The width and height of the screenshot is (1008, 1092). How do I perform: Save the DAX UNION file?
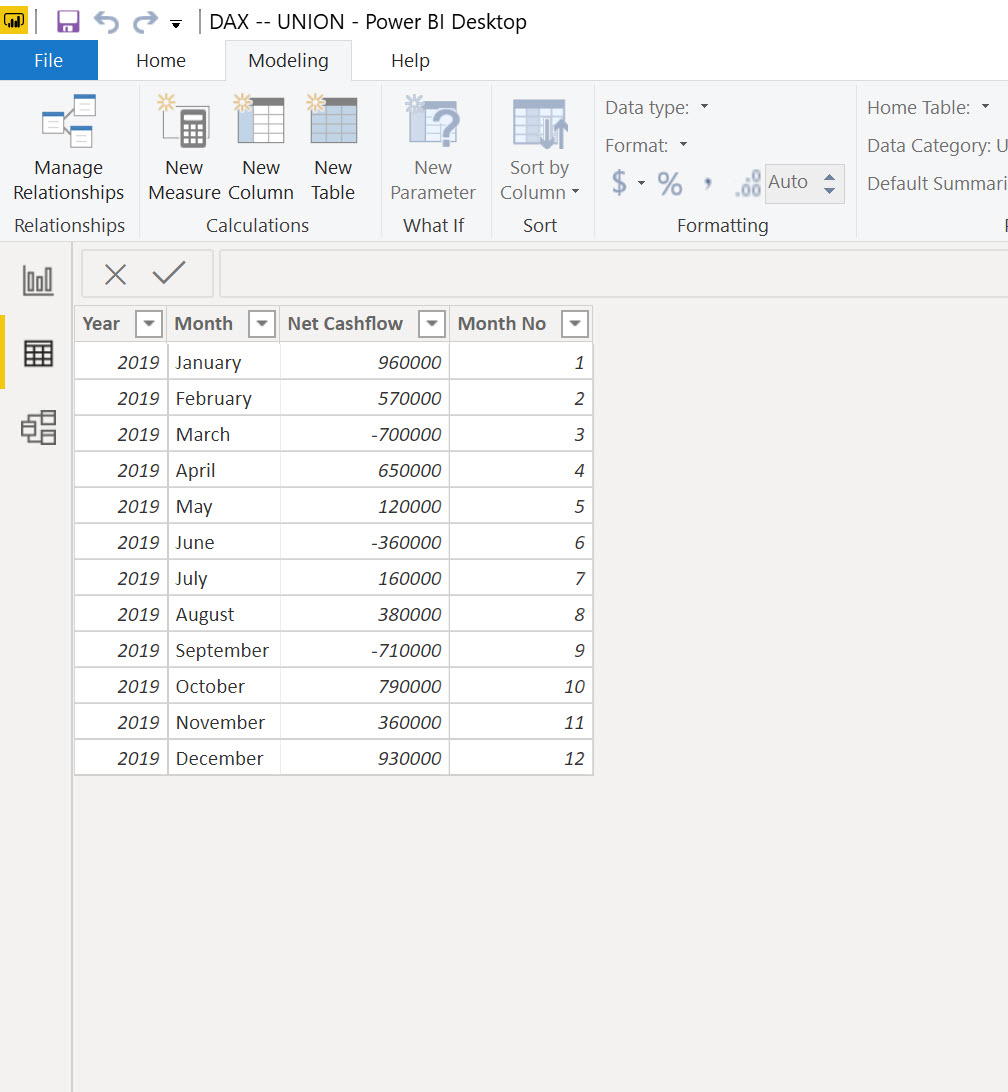click(x=67, y=21)
